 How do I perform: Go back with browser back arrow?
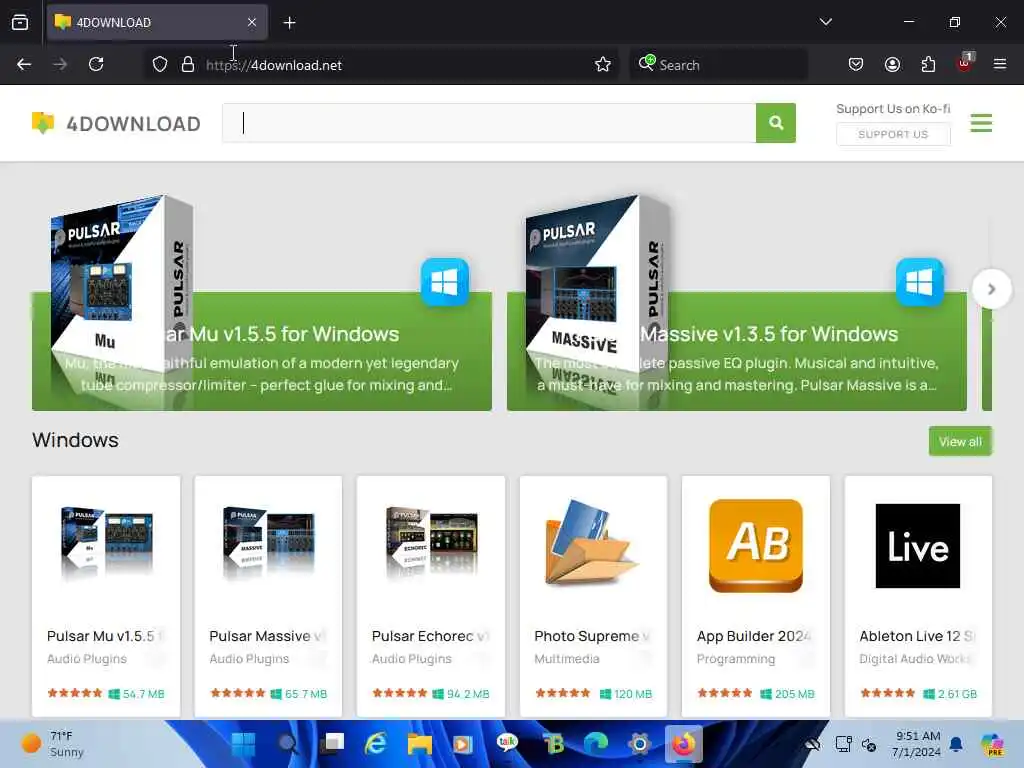24,64
